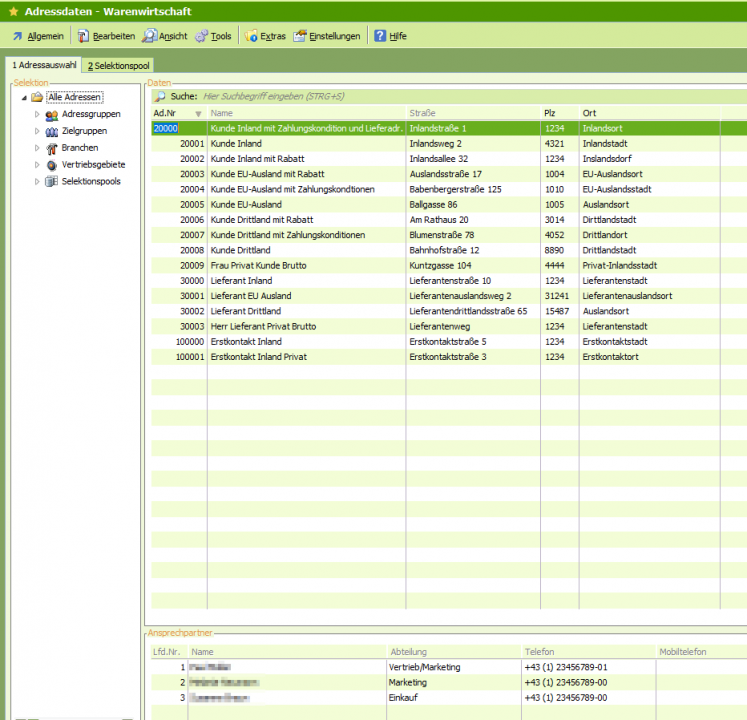Image resolution: width=747 pixels, height=720 pixels.
Task: Select the Adressgruppen tree item
Action: pos(91,114)
